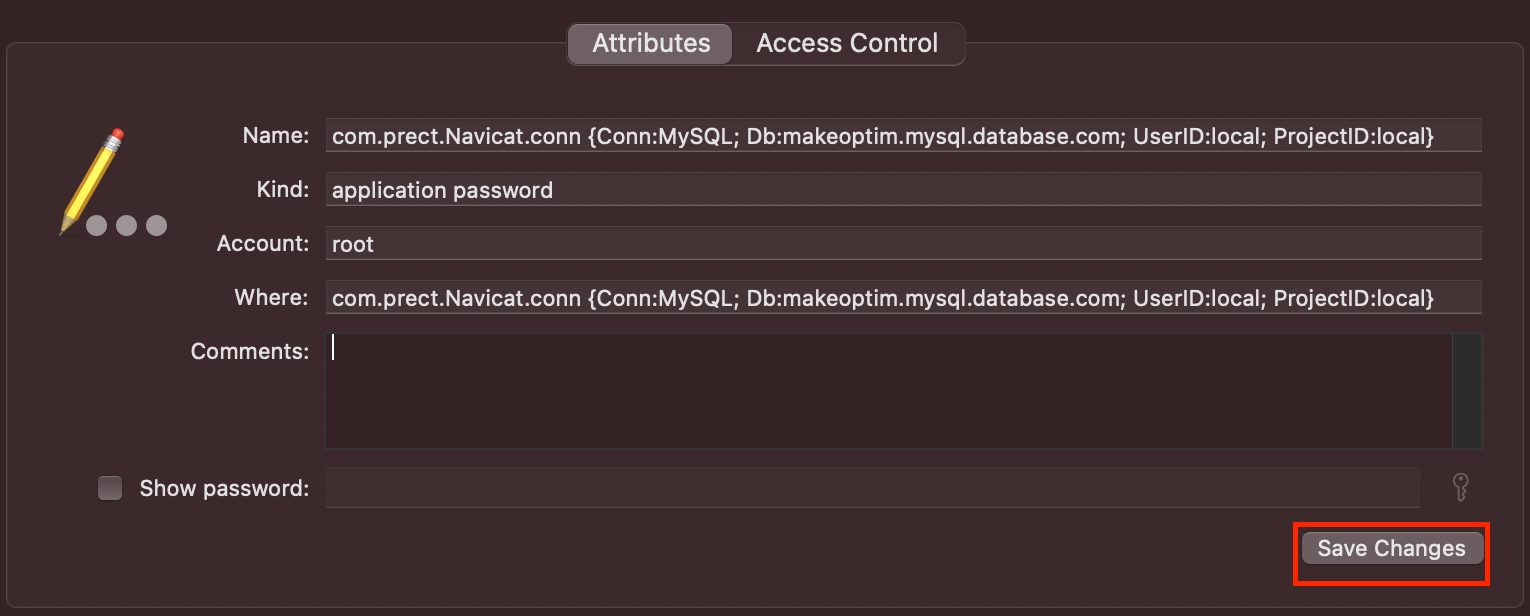Viewport: 1530px width, 616px height.
Task: Save Changes to the keychain item
Action: click(1391, 548)
